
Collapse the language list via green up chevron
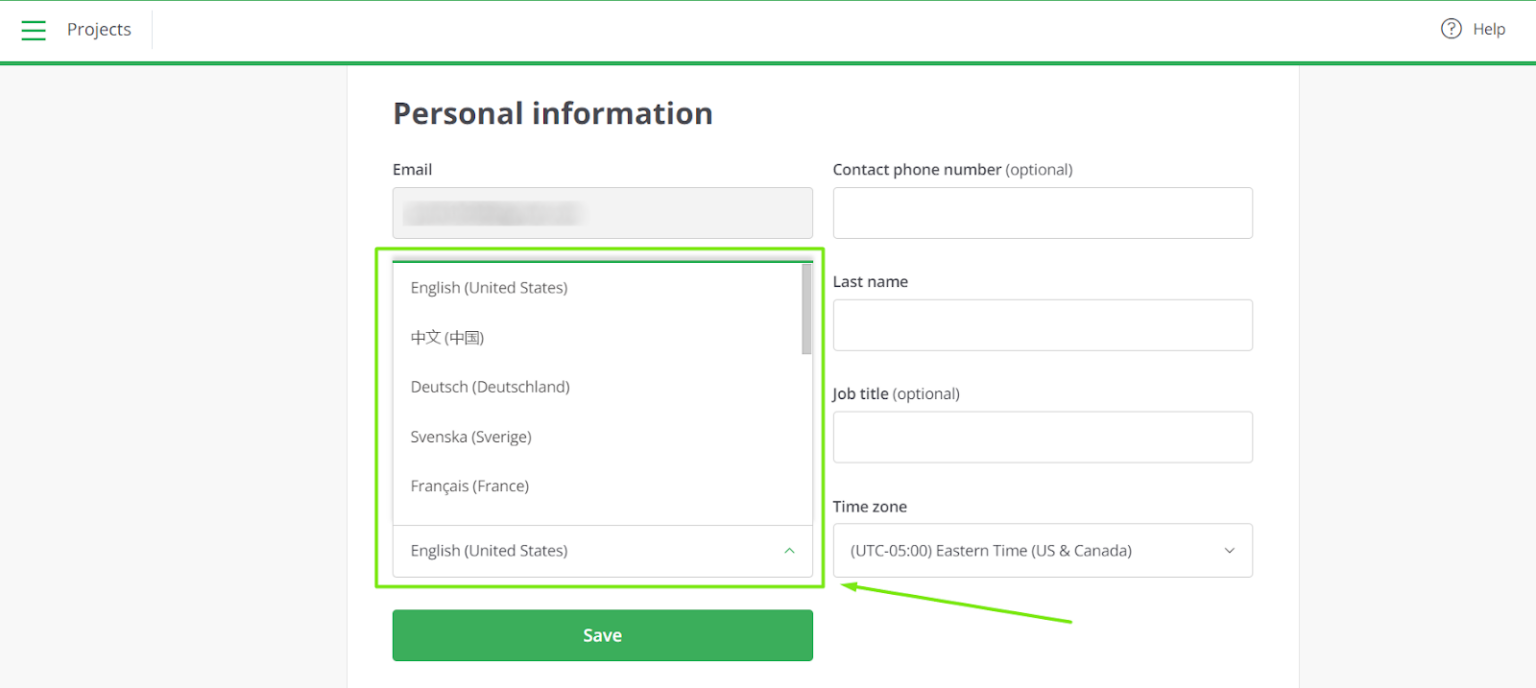tap(789, 550)
